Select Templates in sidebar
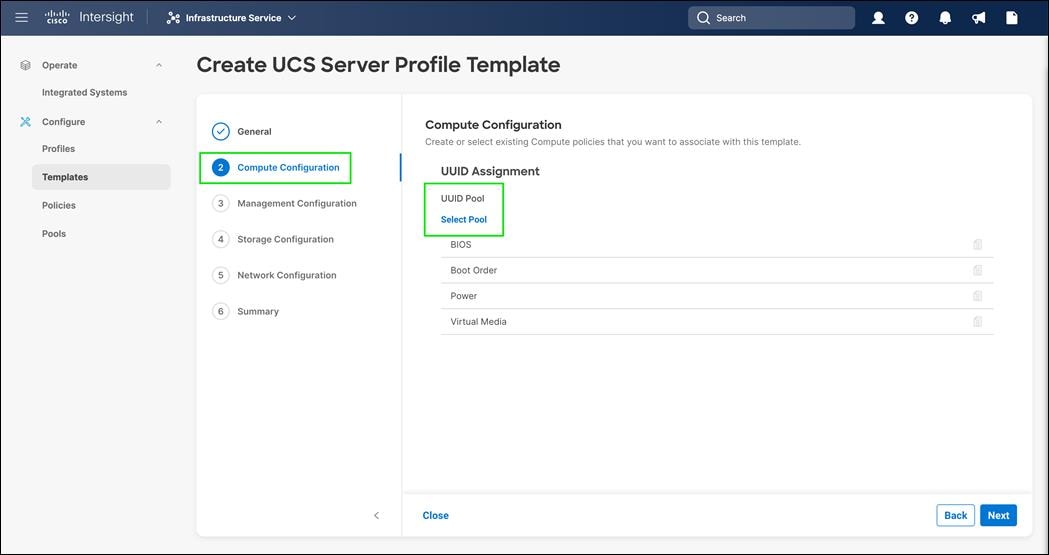The image size is (1049, 555). 101,177
